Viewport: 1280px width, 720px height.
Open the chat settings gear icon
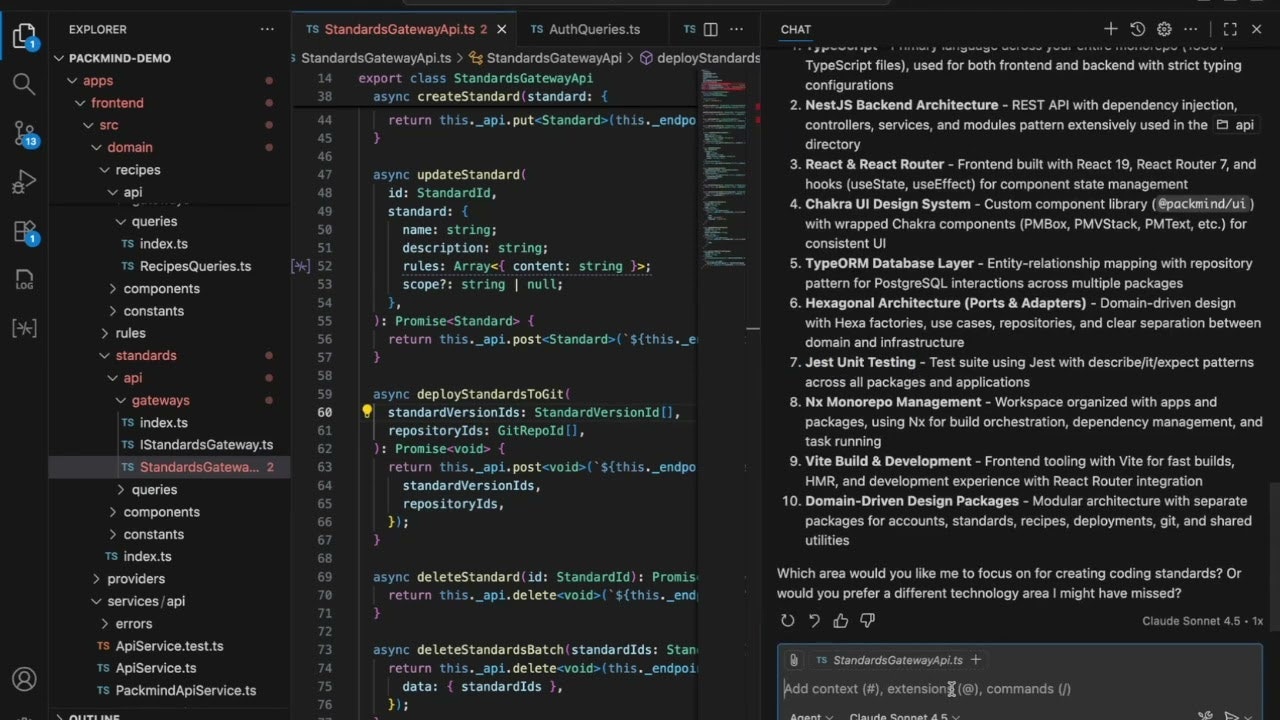(1163, 29)
